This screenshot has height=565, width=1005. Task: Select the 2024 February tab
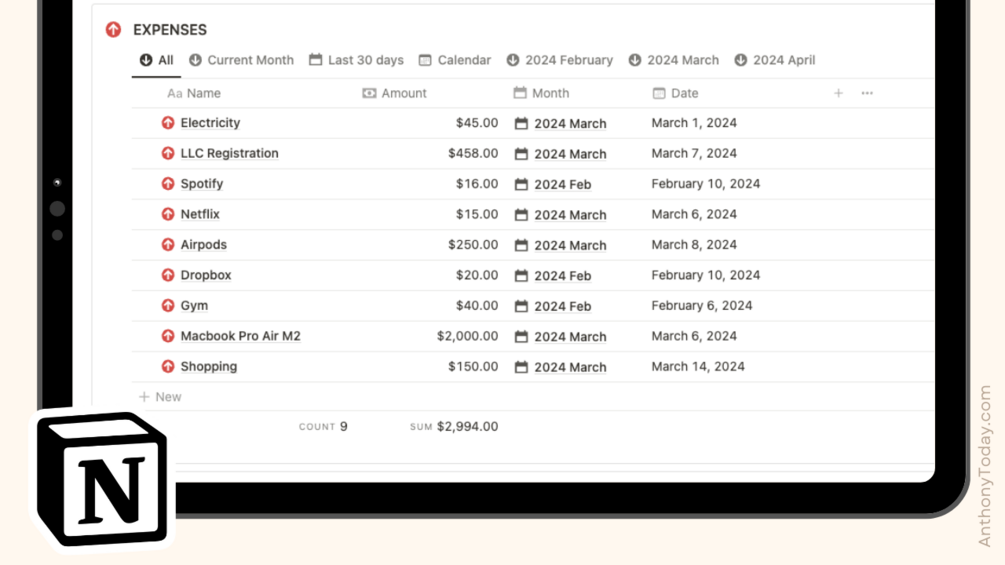(559, 60)
